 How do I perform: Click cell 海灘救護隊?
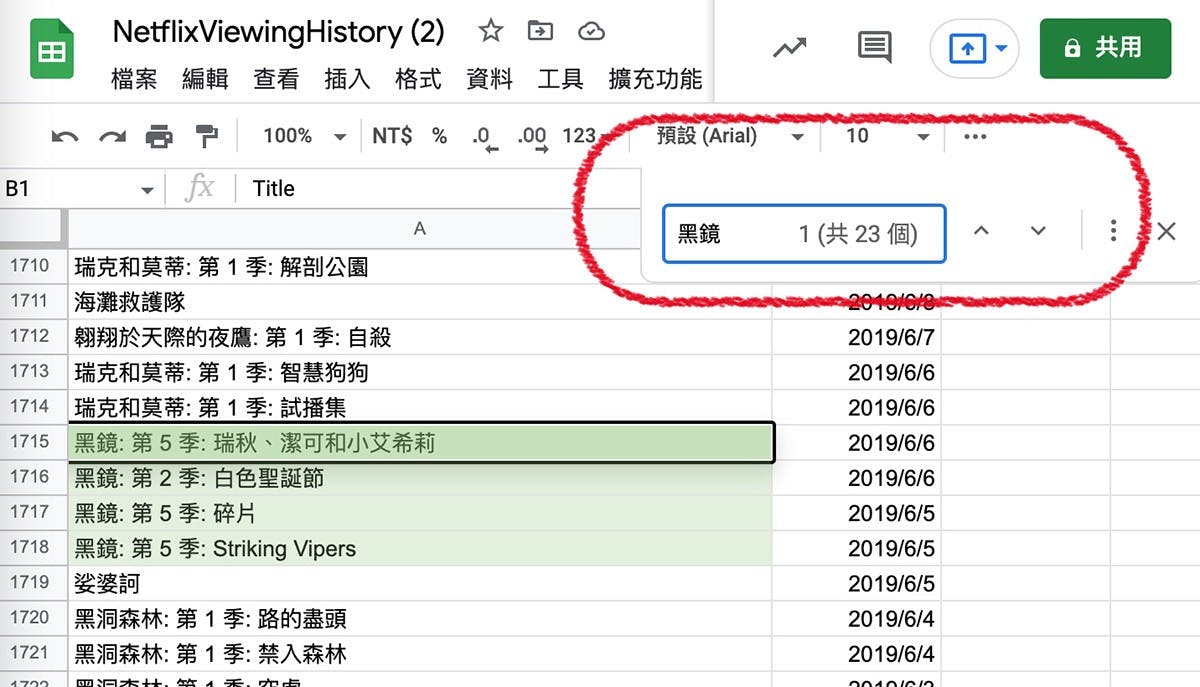420,302
